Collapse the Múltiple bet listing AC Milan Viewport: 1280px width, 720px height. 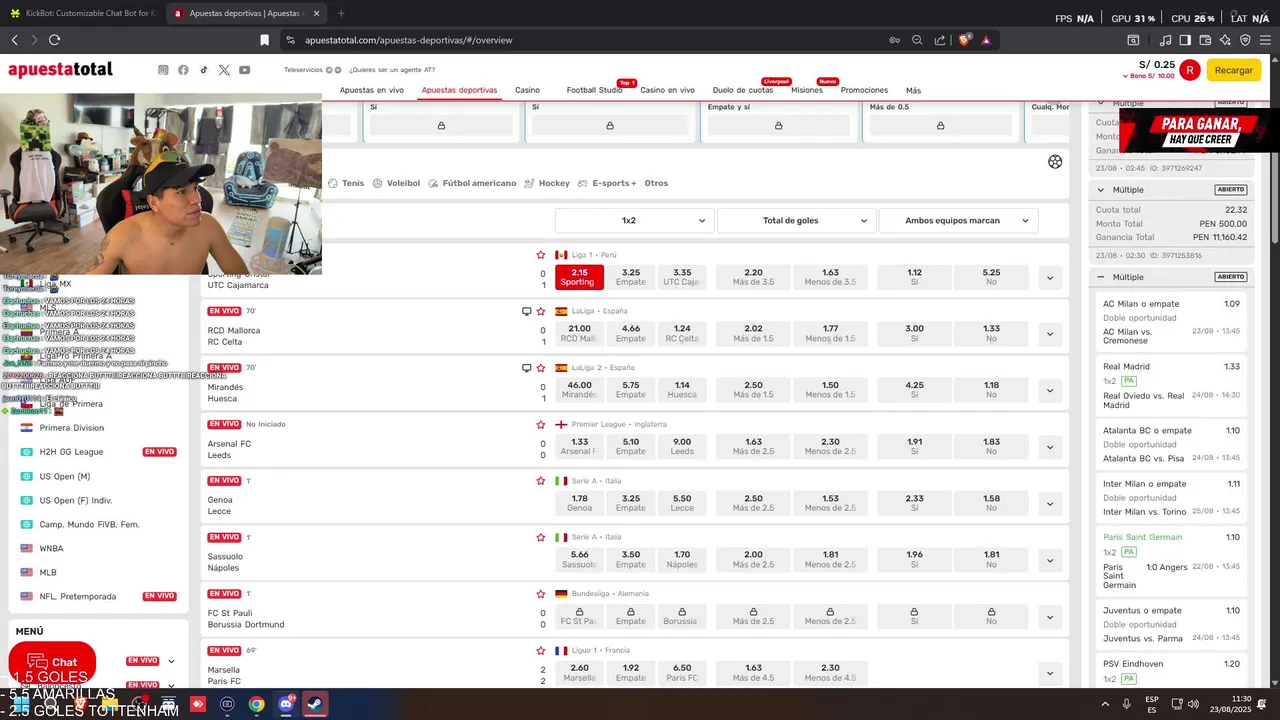[1101, 277]
